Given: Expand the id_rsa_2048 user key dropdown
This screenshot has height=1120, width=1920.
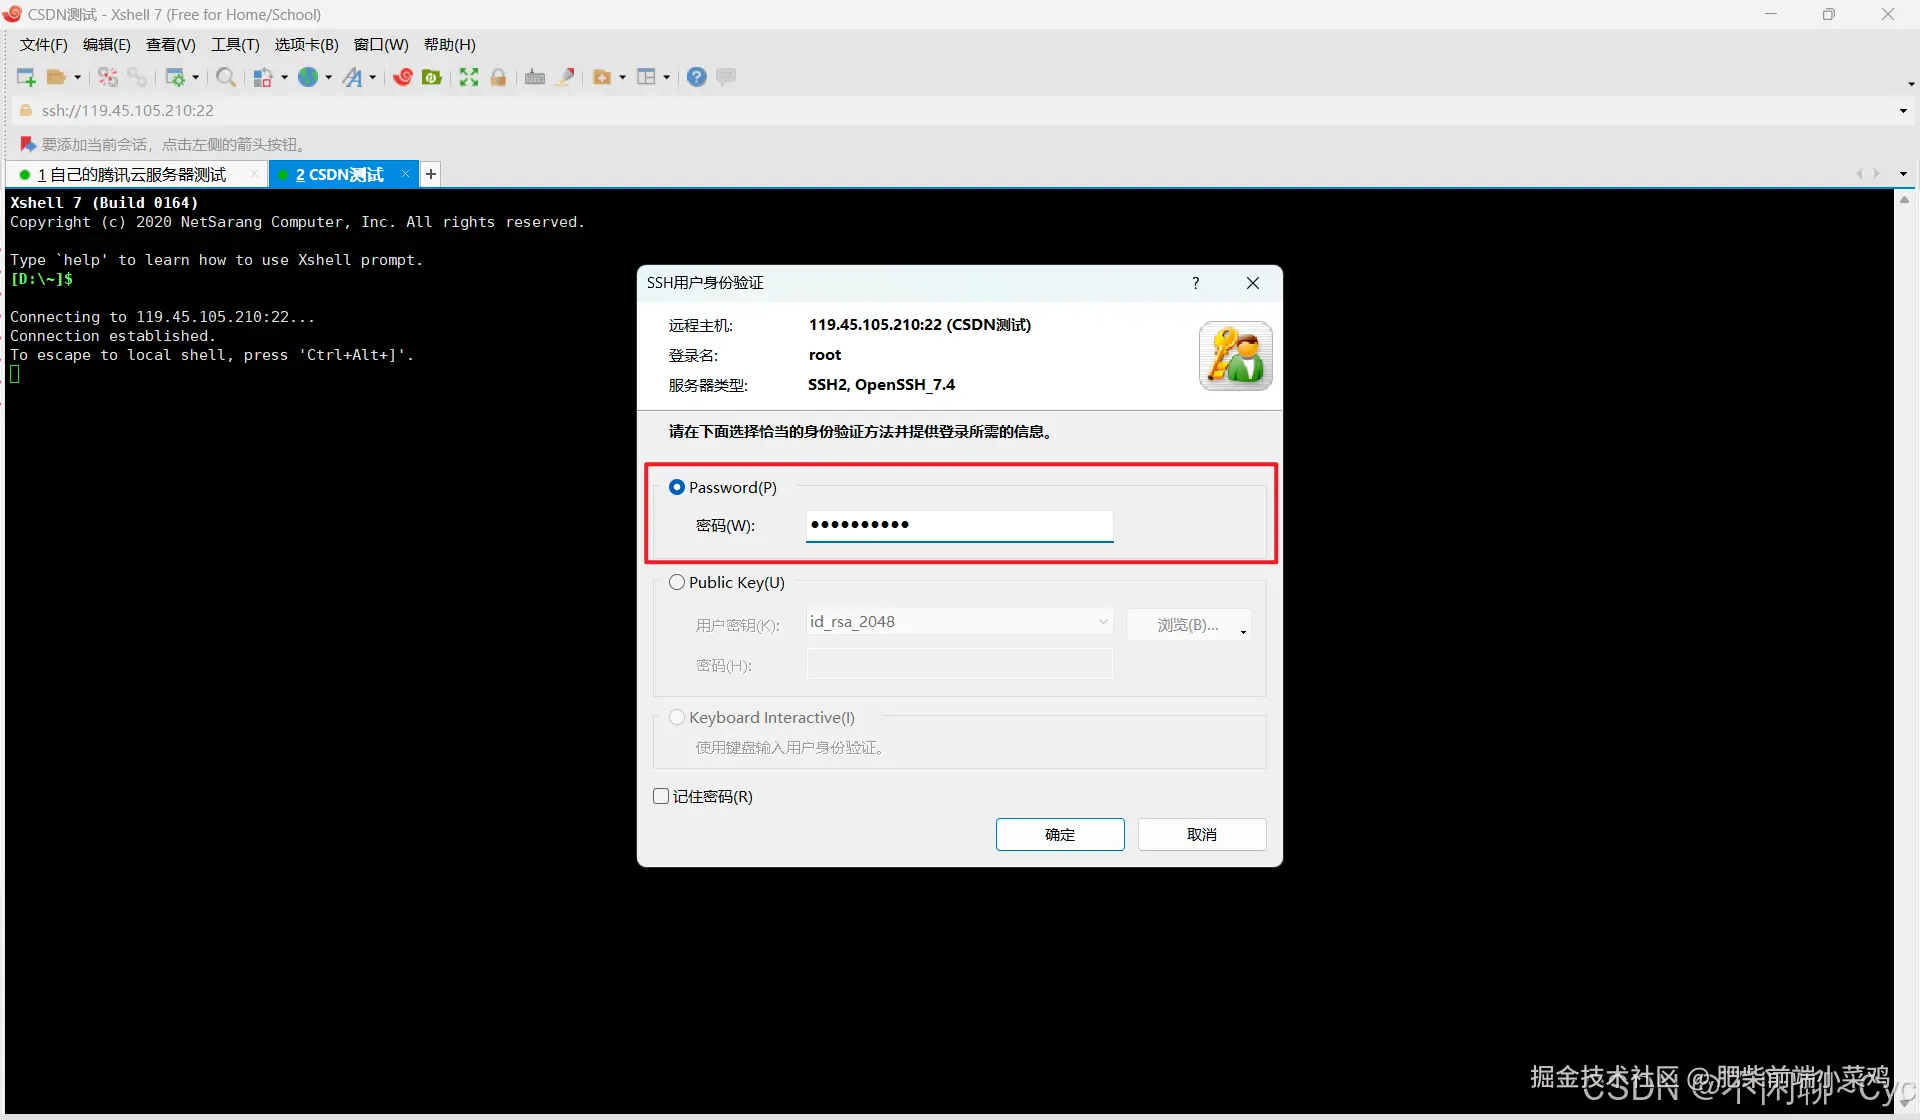Looking at the screenshot, I should point(1102,621).
